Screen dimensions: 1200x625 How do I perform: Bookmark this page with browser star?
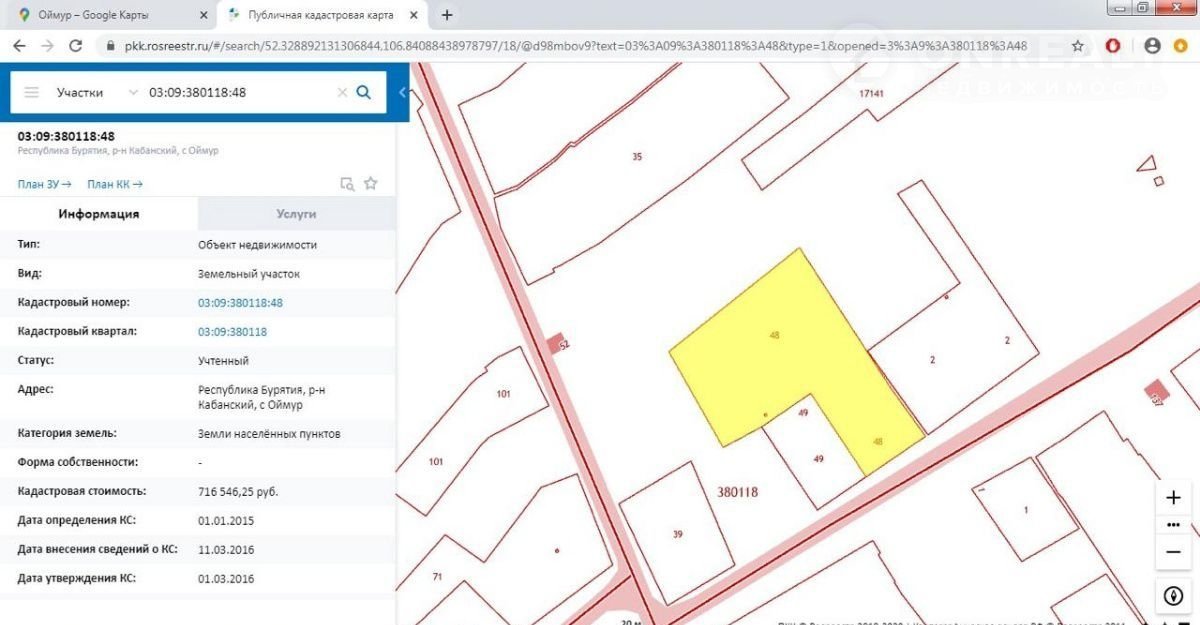tap(1077, 46)
